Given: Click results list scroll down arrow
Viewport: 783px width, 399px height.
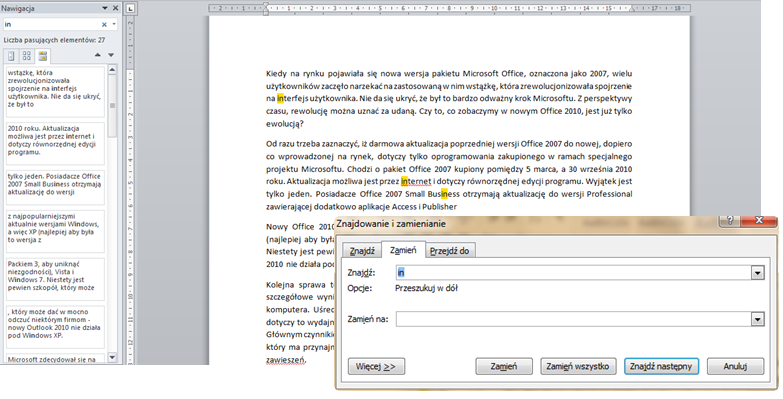Looking at the screenshot, I should [x=112, y=357].
